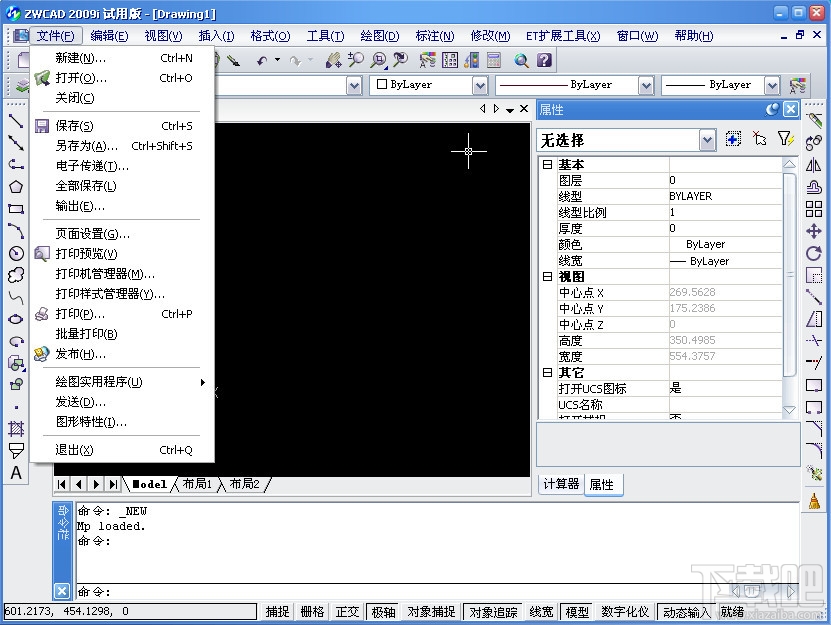This screenshot has height=625, width=831.
Task: Expand the 无选择 selection dropdown
Action: pos(707,139)
